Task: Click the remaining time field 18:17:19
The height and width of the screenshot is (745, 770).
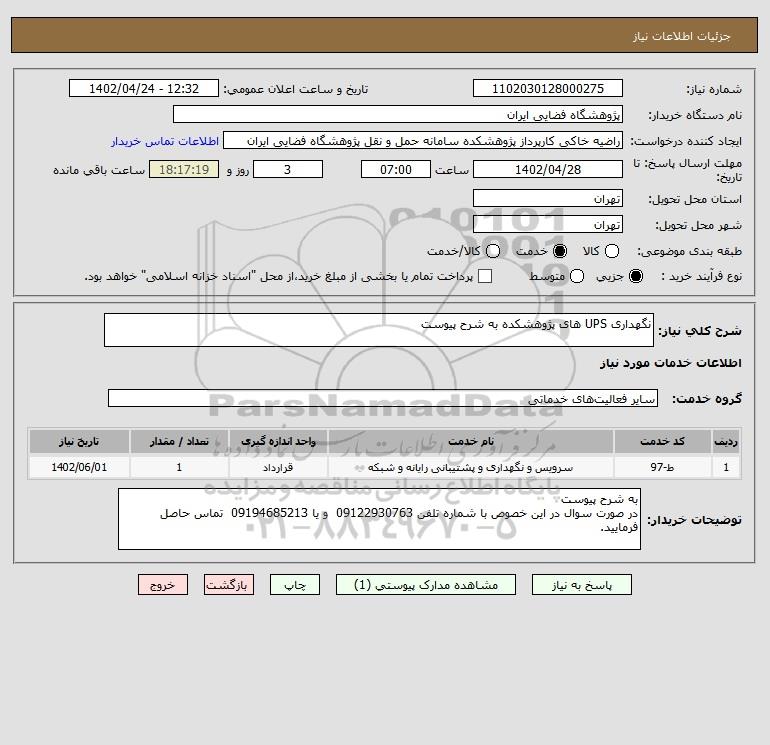Action: click(184, 169)
